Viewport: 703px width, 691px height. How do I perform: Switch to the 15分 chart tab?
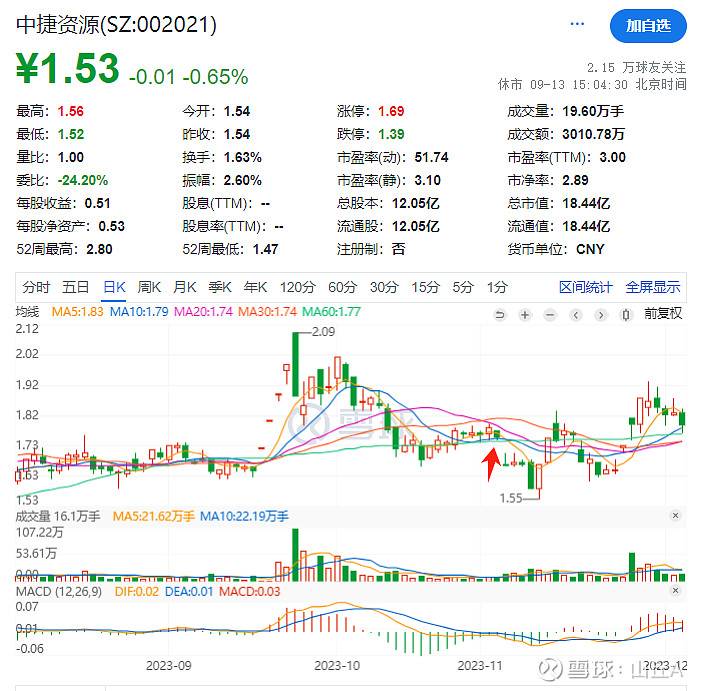point(426,287)
